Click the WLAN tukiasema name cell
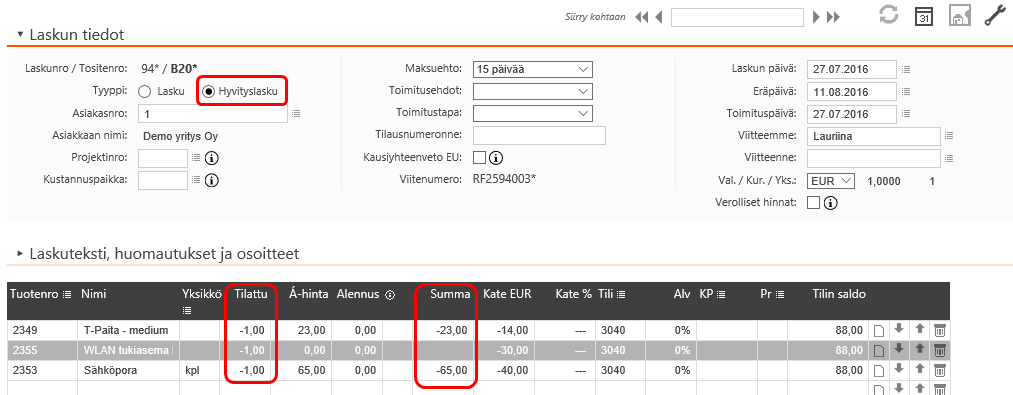The width and height of the screenshot is (1013, 395). point(128,351)
